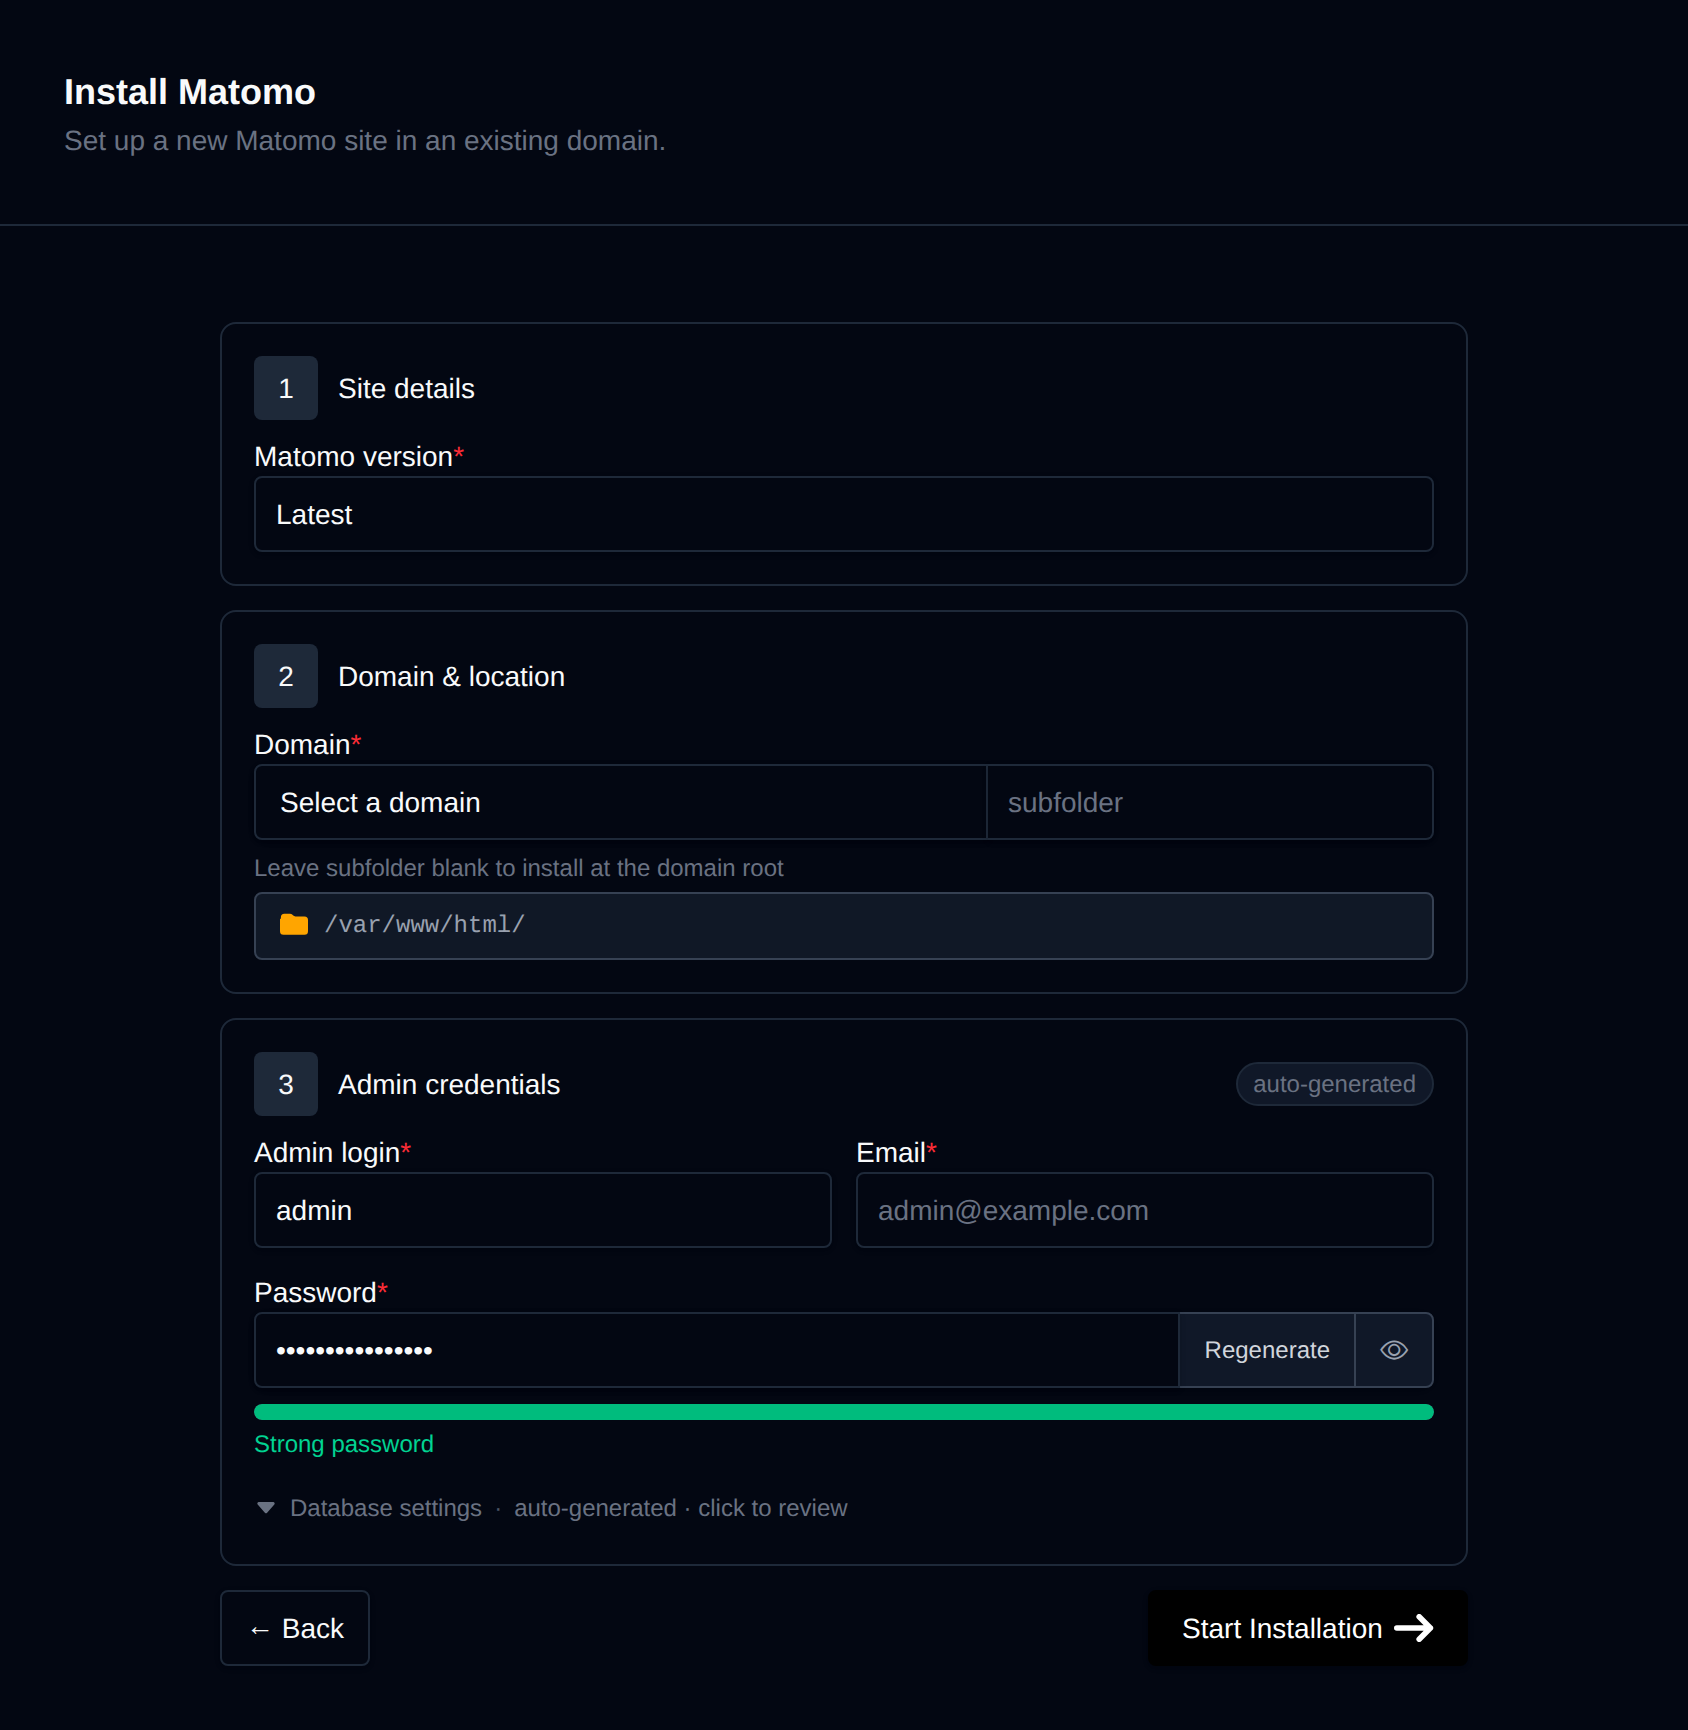
Task: Open the Matomo version dropdown
Action: pyautogui.click(x=844, y=514)
